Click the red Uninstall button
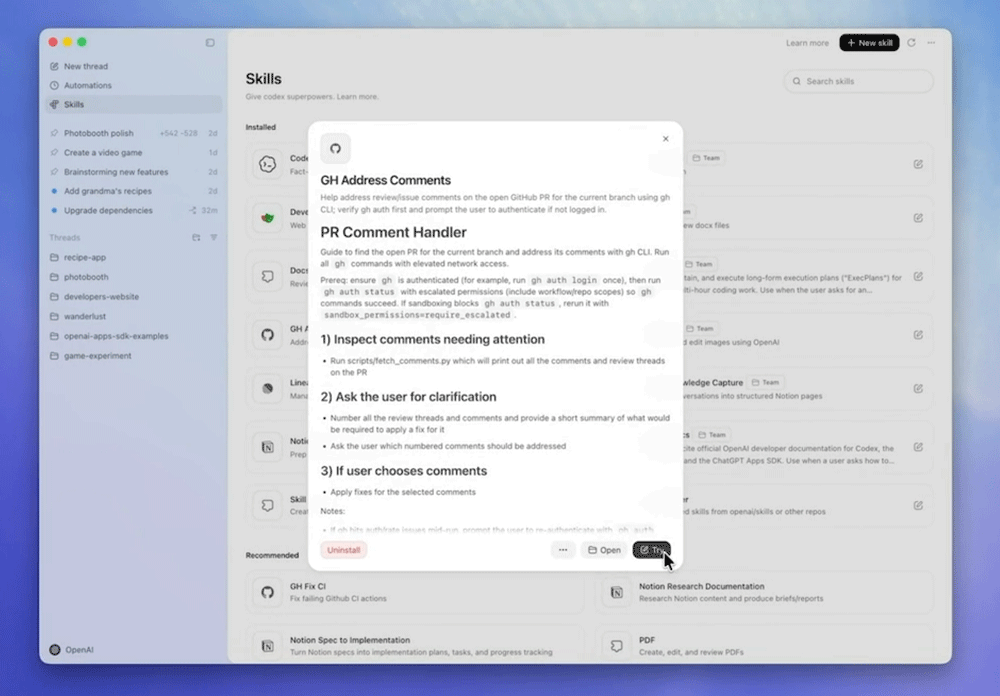 click(x=344, y=550)
